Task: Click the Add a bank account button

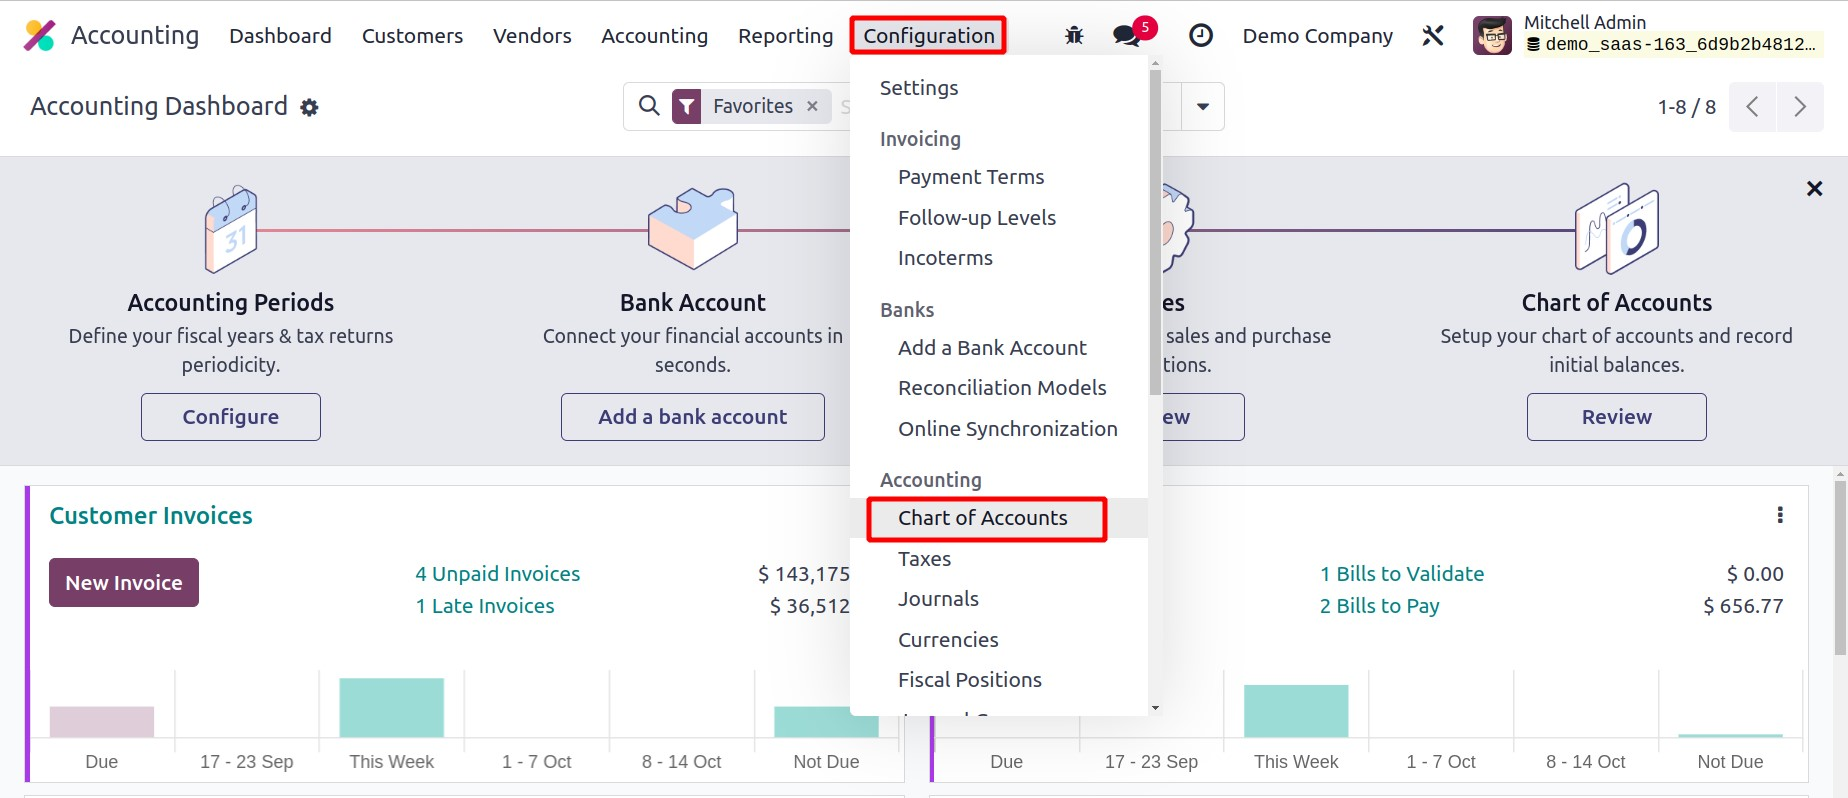Action: 692,417
